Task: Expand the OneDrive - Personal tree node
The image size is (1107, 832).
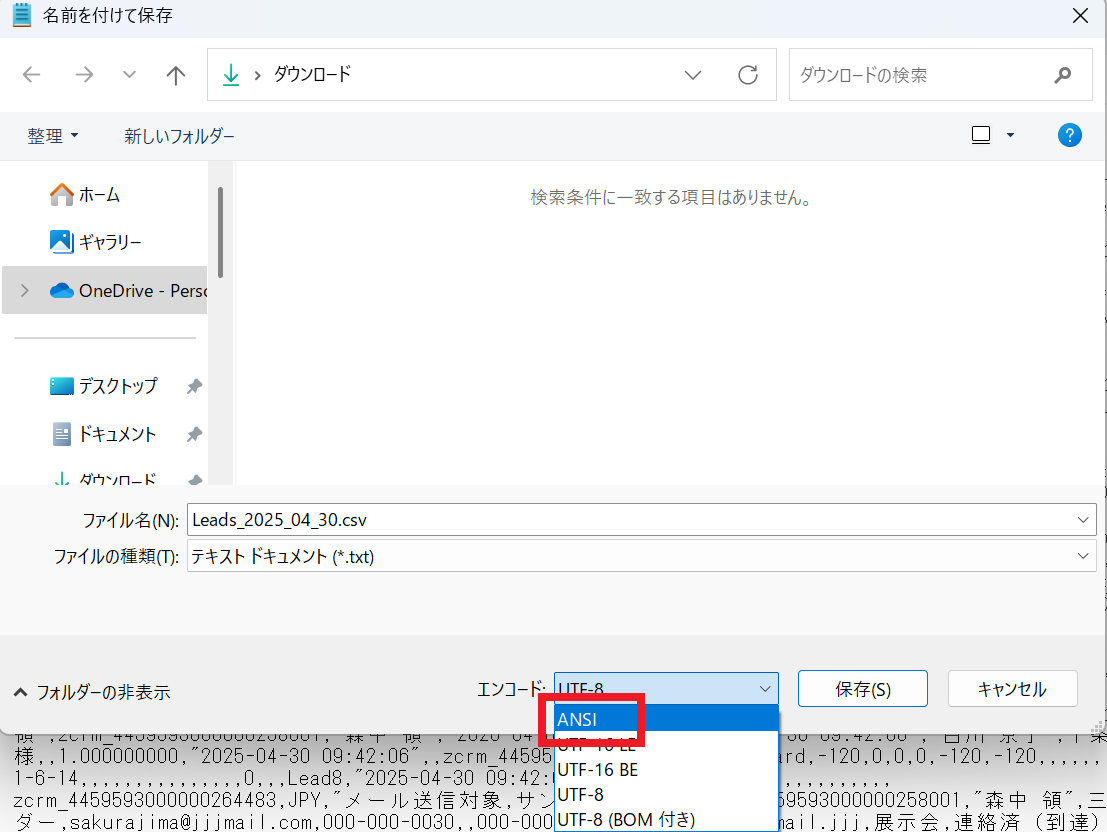Action: coord(25,290)
